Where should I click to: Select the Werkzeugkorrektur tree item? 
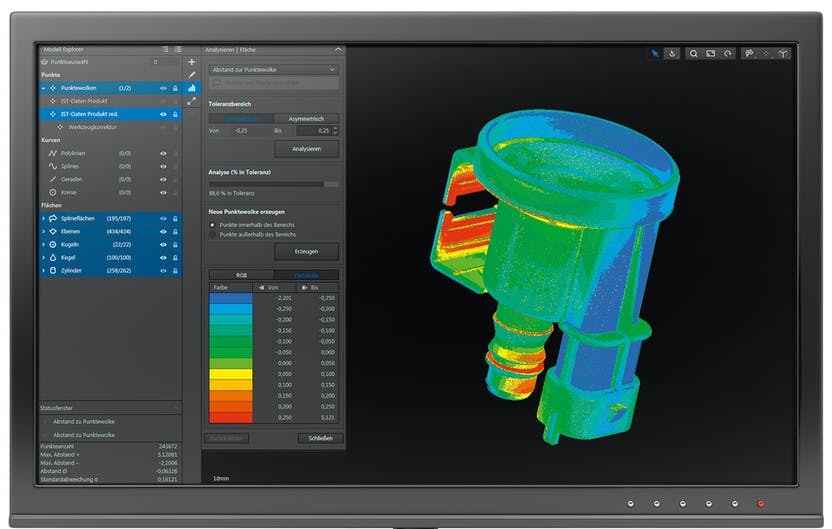click(92, 127)
